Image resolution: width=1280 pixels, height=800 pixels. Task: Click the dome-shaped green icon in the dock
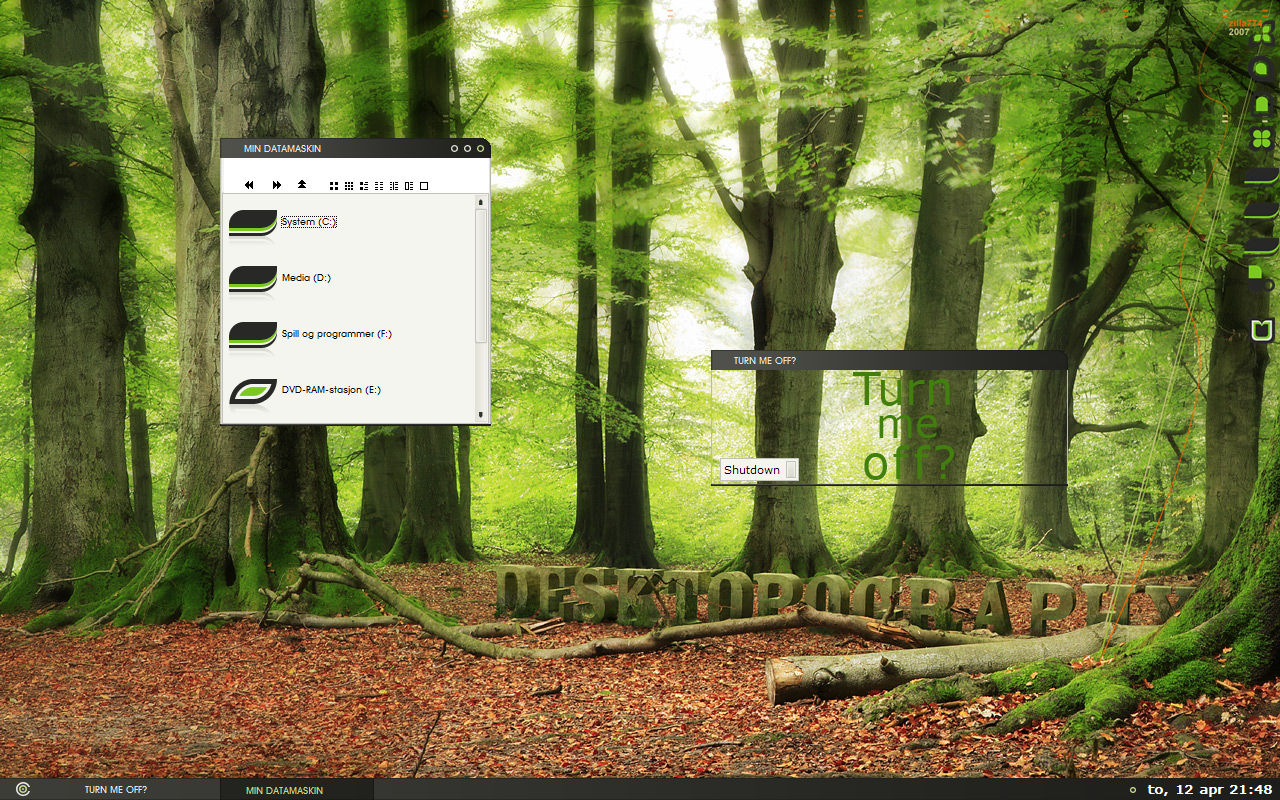1262,104
